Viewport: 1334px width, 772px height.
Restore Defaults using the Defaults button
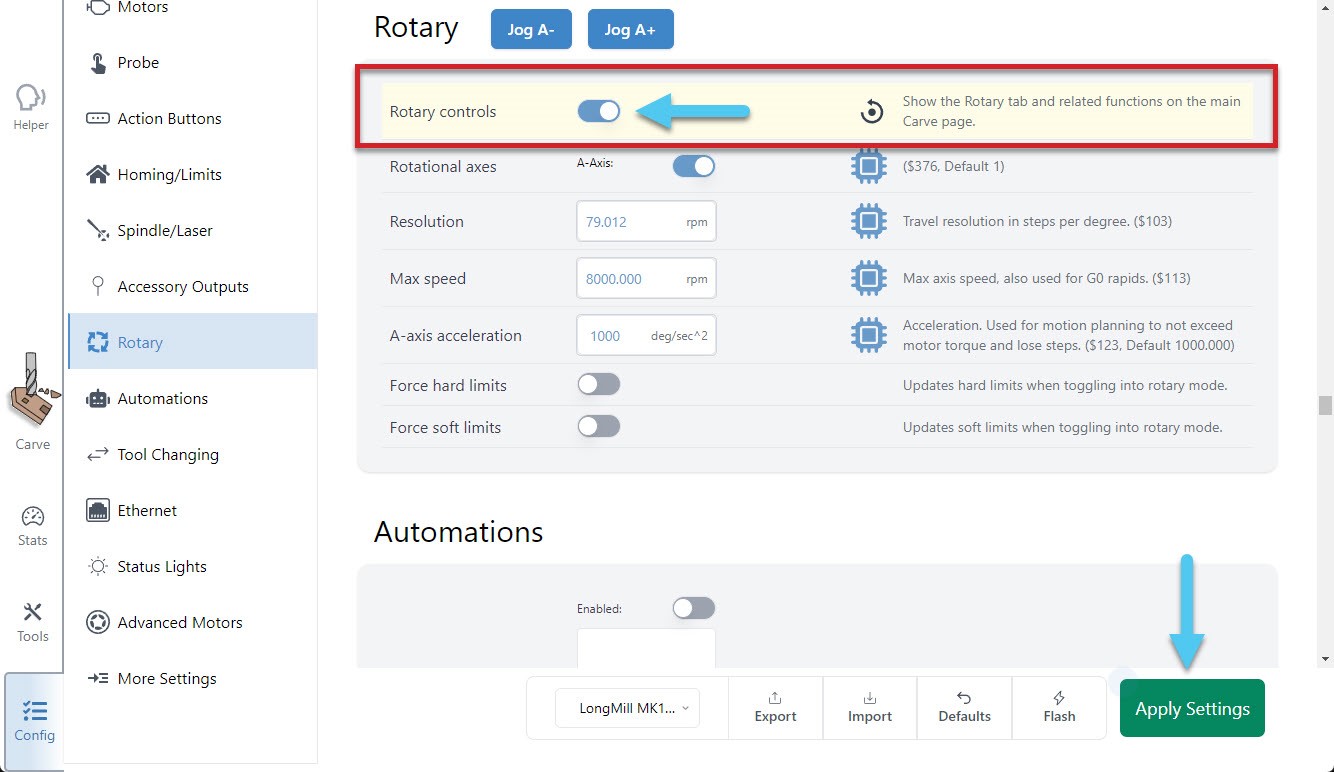click(x=964, y=707)
